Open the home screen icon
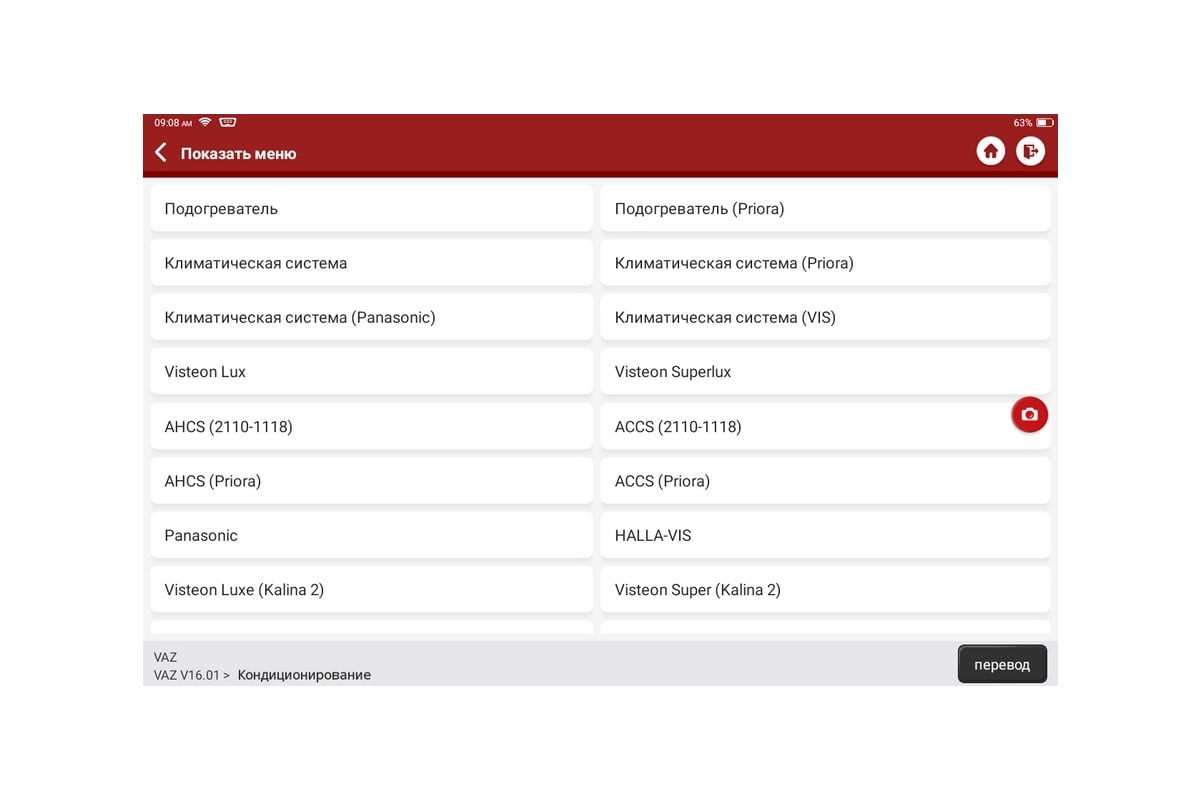This screenshot has height=800, width=1200. pyautogui.click(x=991, y=151)
